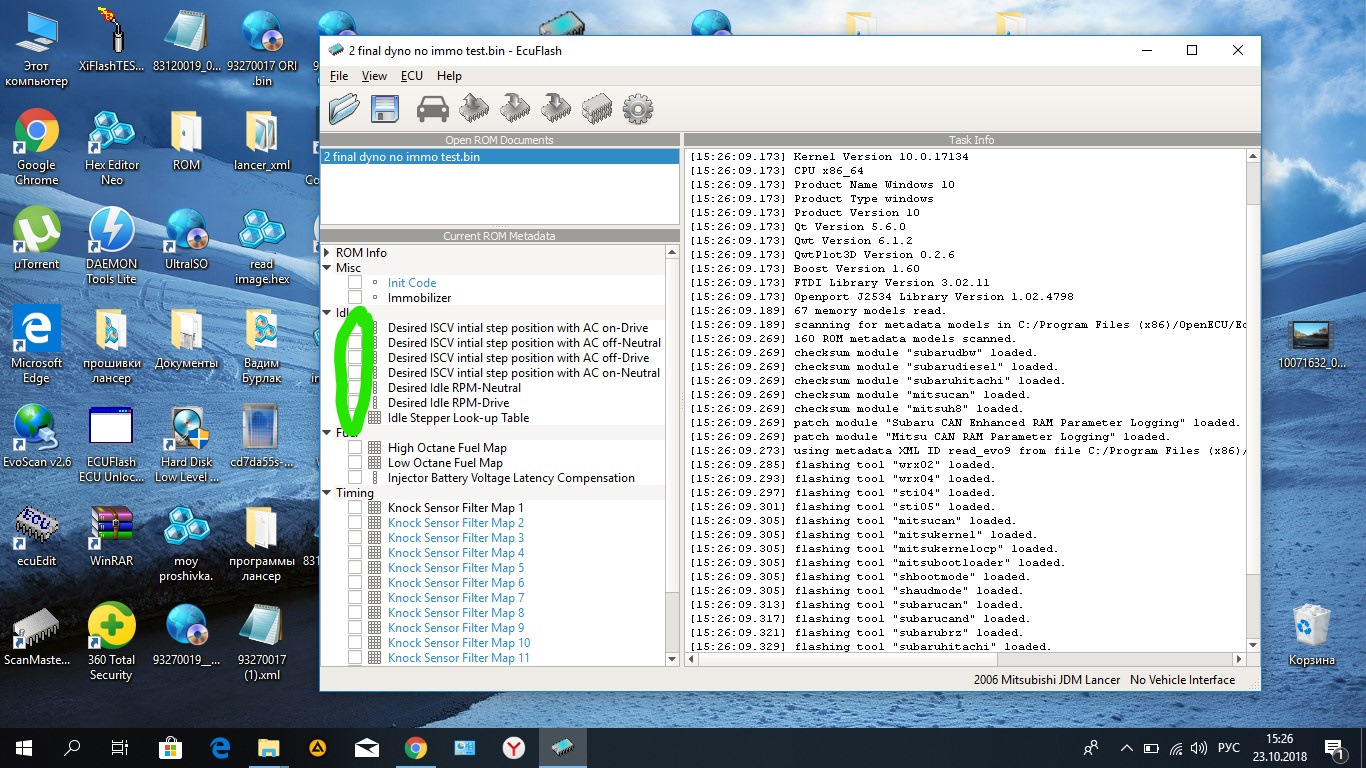Check the High Octane Fuel Map box
The image size is (1366, 768).
[355, 448]
